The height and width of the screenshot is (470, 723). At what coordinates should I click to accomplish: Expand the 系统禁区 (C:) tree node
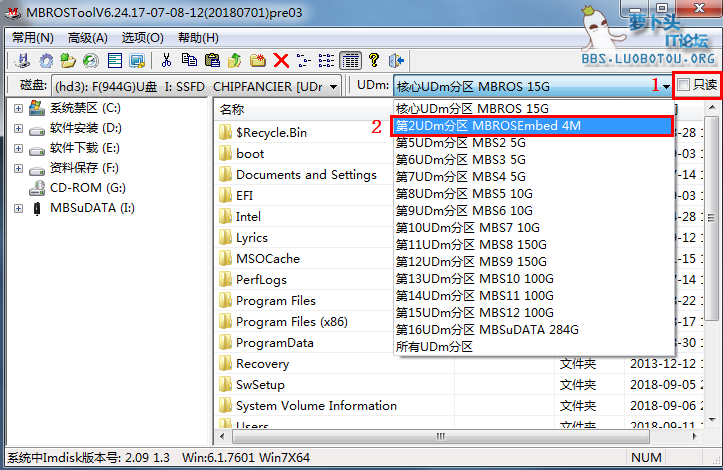[18, 108]
